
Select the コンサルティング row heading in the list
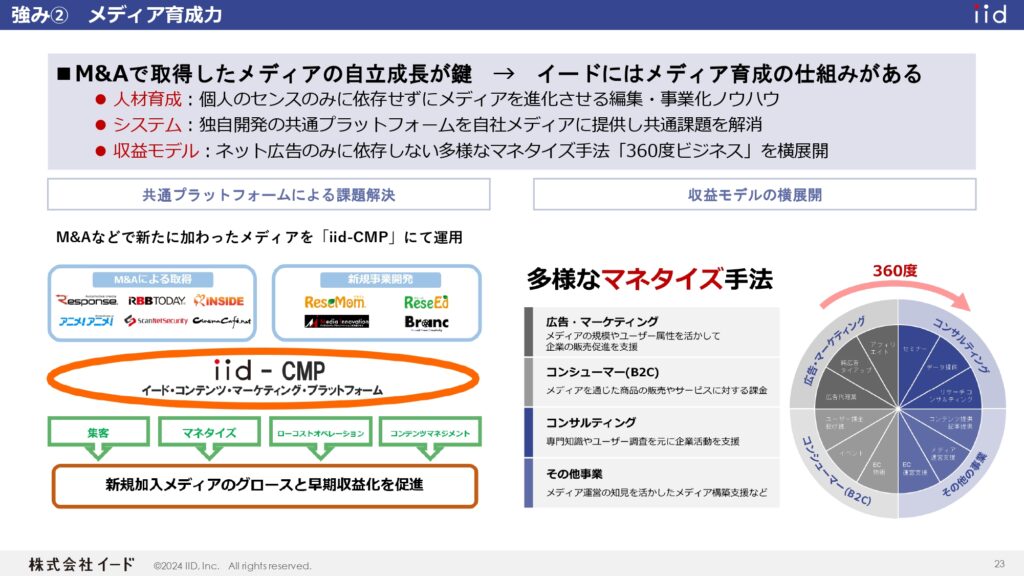tap(590, 423)
